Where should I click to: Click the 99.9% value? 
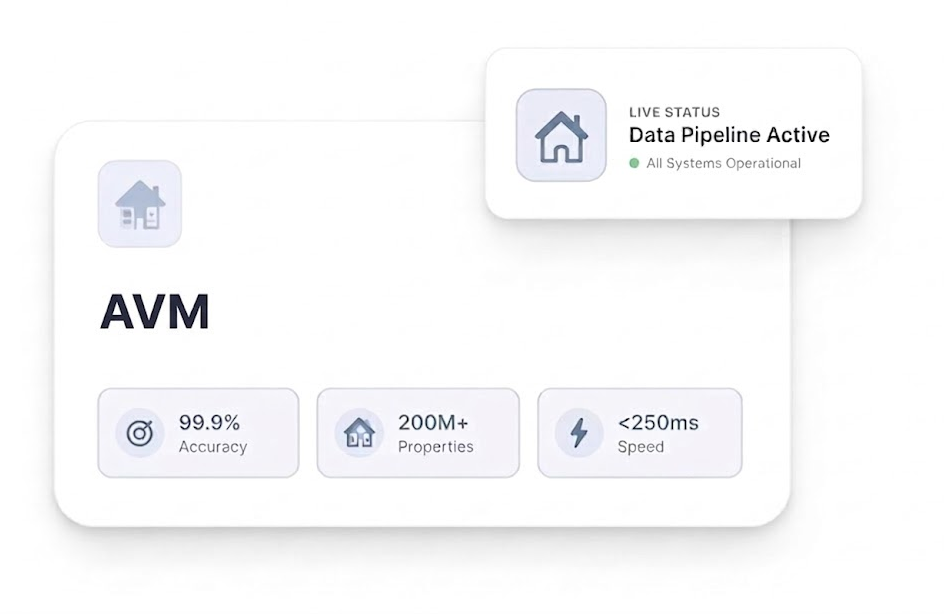(209, 422)
